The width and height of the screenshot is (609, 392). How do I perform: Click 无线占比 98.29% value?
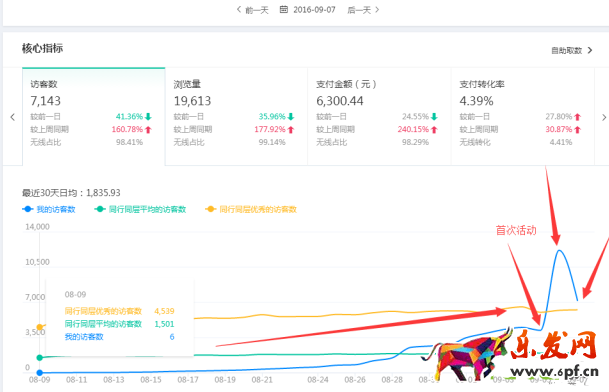coord(415,142)
